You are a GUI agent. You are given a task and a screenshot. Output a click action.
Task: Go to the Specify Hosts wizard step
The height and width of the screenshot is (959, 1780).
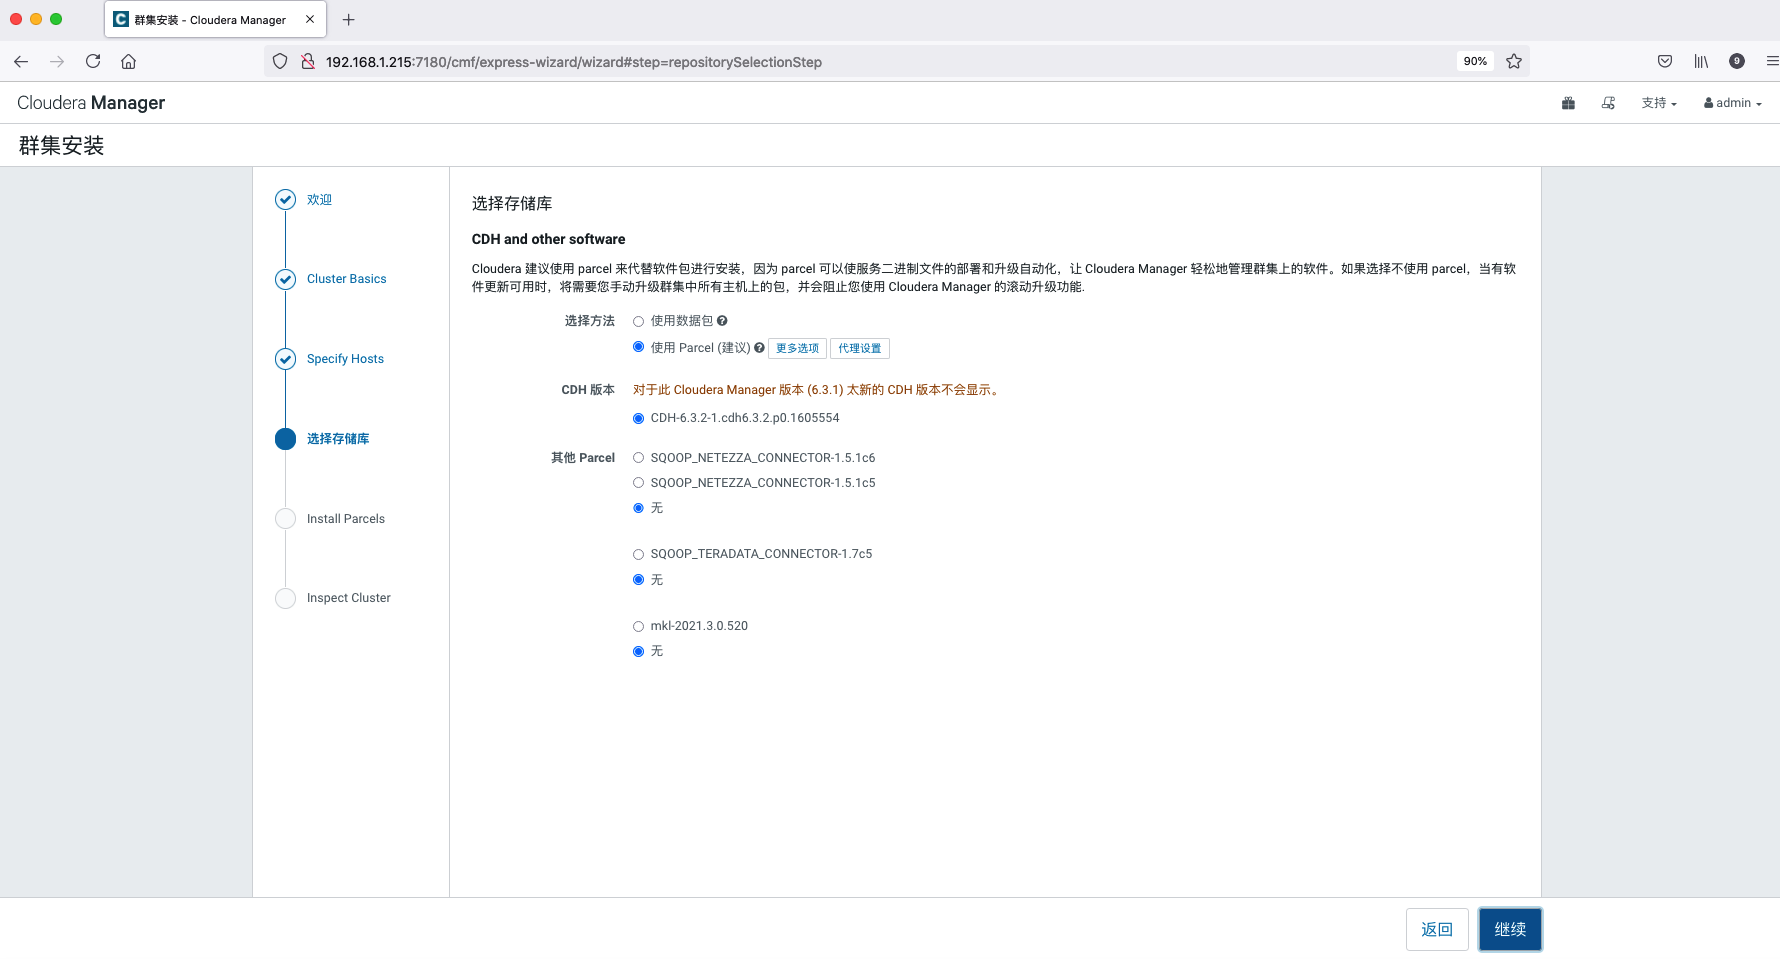(345, 359)
